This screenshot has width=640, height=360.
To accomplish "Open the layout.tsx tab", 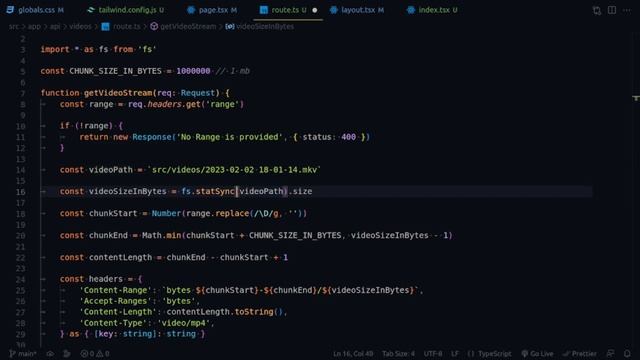I will [357, 10].
